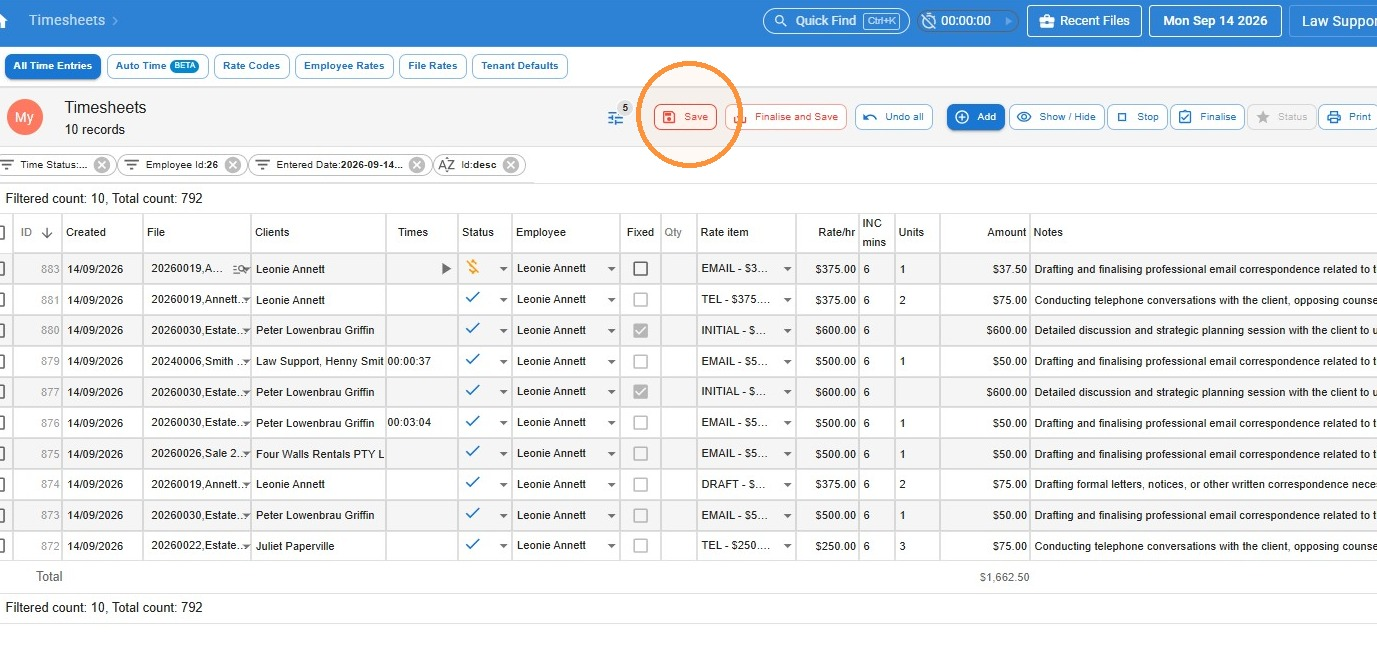
Task: Remove the Employee Id:26 filter chip
Action: coord(232,165)
